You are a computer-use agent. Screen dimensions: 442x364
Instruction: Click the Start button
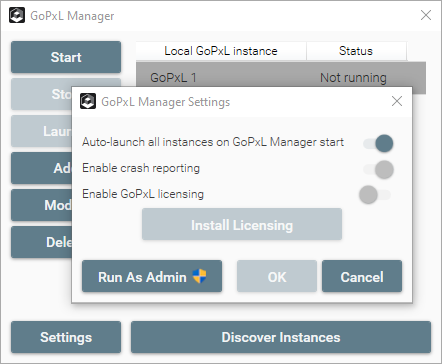(x=66, y=57)
